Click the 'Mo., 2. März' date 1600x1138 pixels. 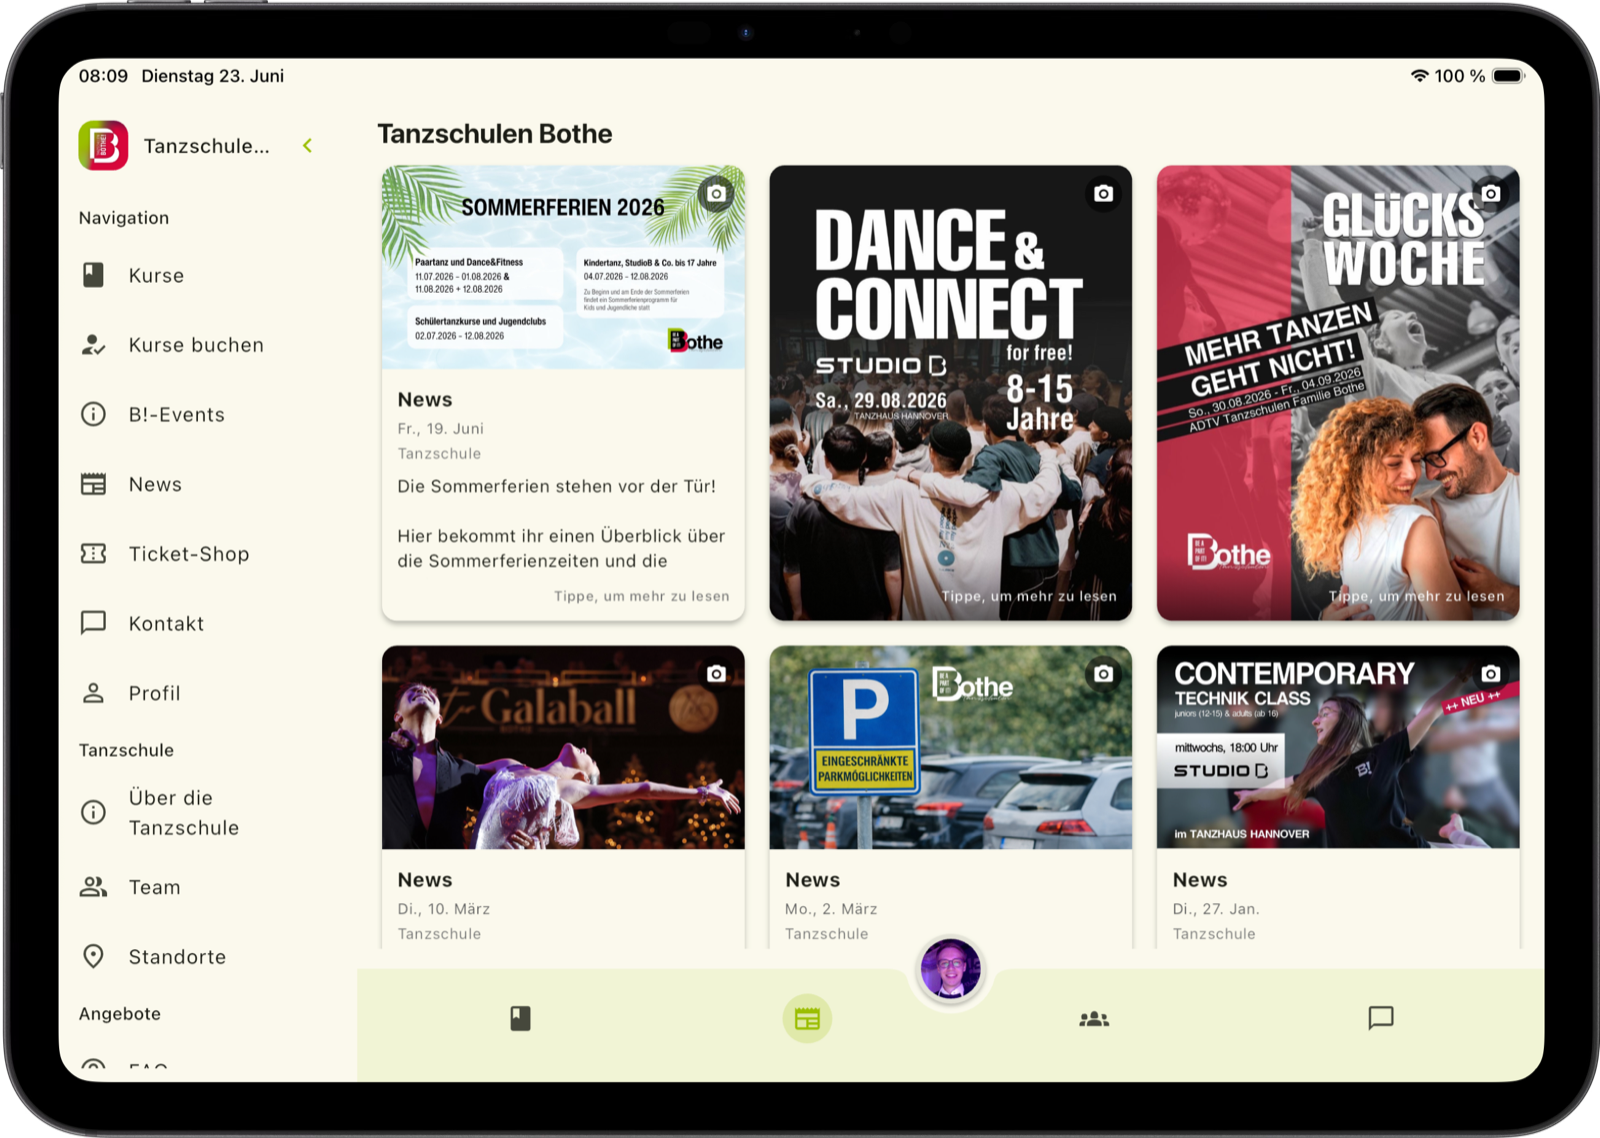[831, 909]
